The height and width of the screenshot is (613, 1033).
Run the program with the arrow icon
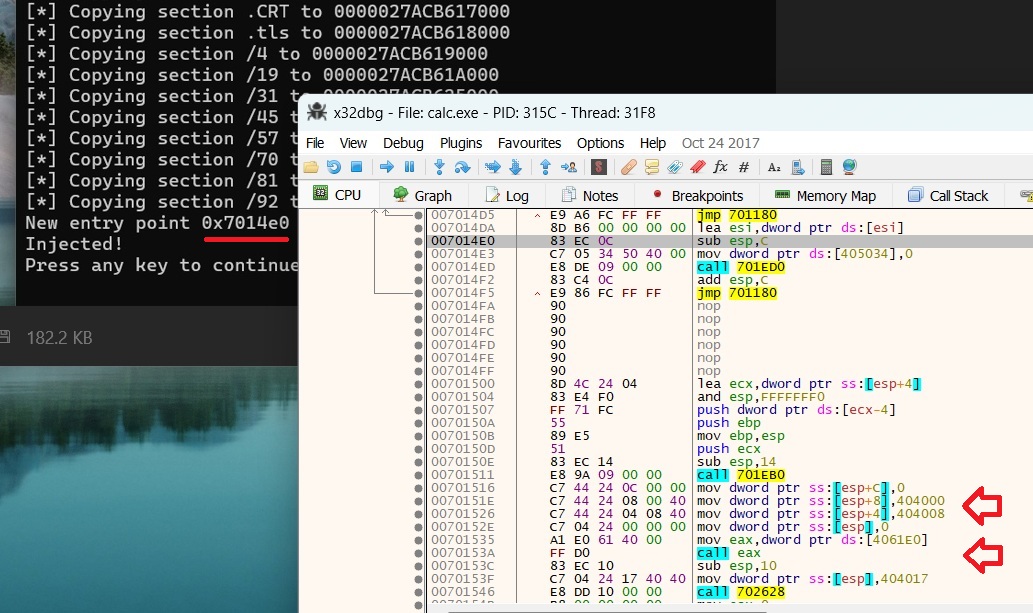tap(386, 167)
